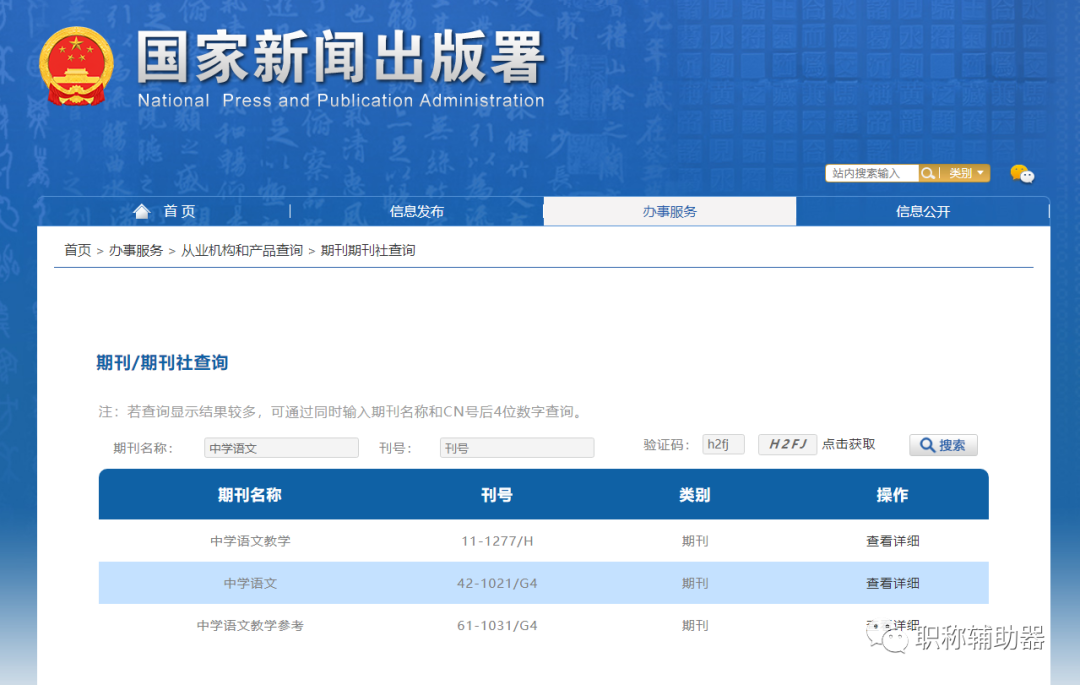Click the 期刊名称 input showing 中学语文

(281, 447)
